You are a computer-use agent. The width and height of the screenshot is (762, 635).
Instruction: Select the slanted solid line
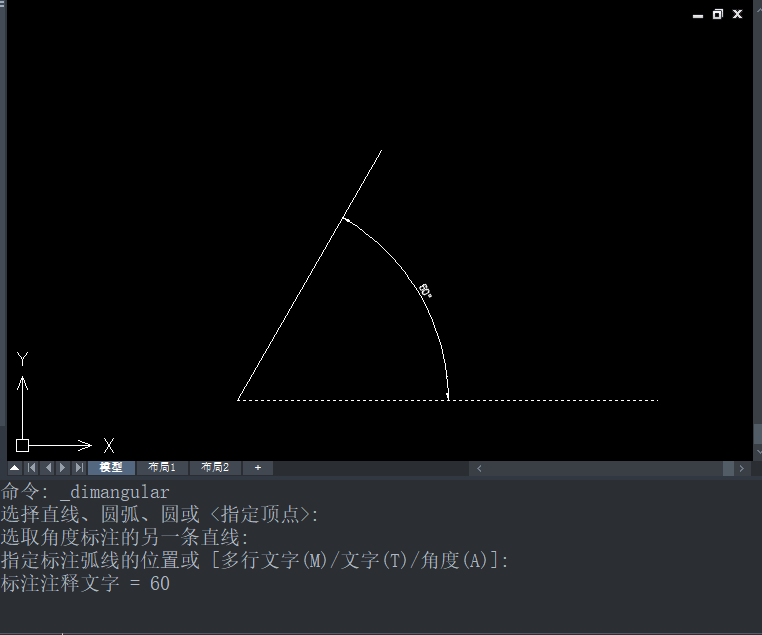click(x=310, y=275)
